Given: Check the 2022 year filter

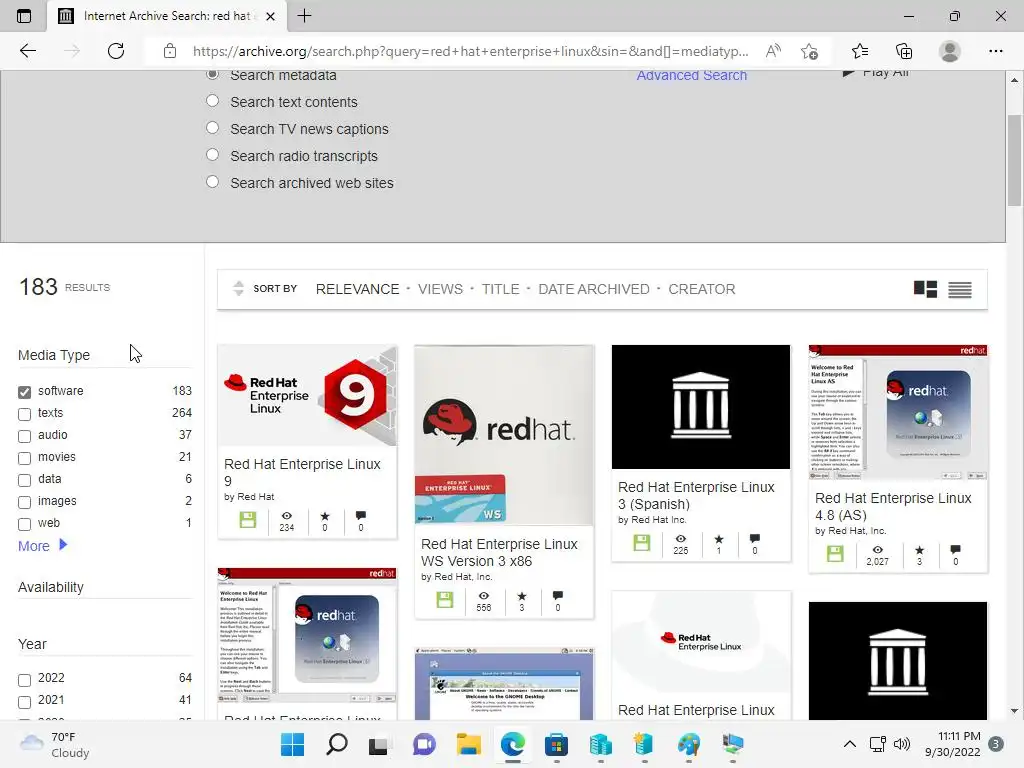Looking at the screenshot, I should (24, 680).
